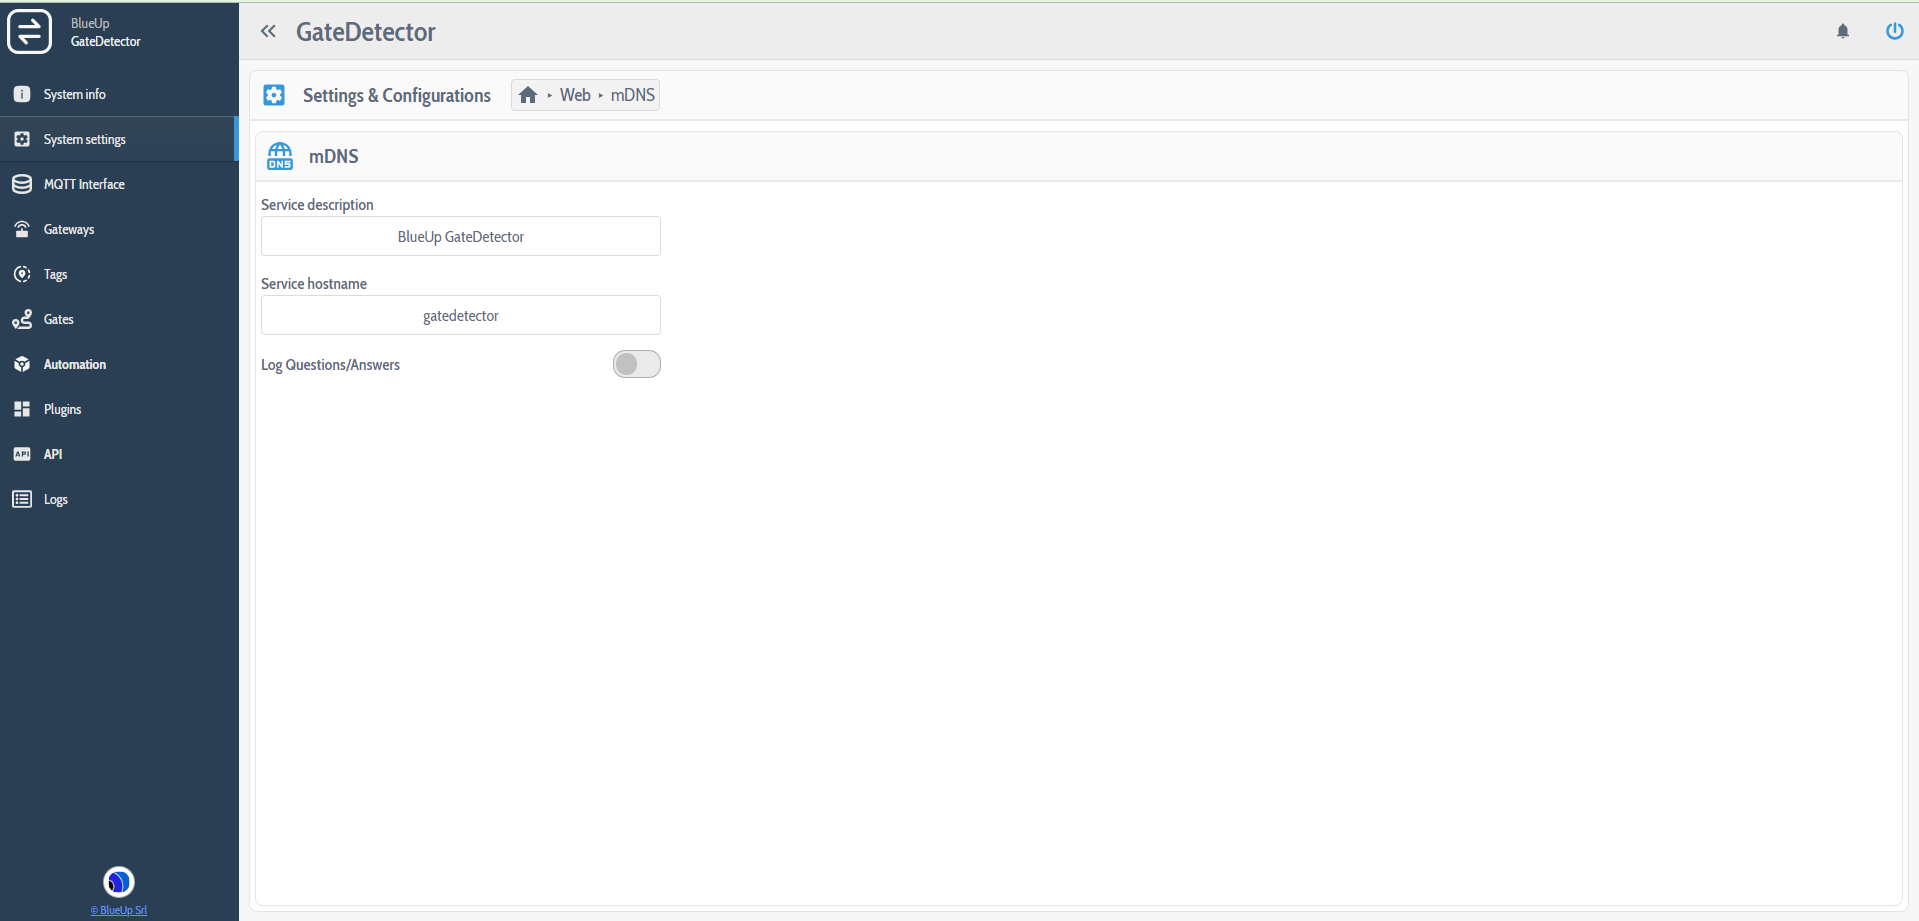Click the Gates icon in sidebar

(x=22, y=319)
